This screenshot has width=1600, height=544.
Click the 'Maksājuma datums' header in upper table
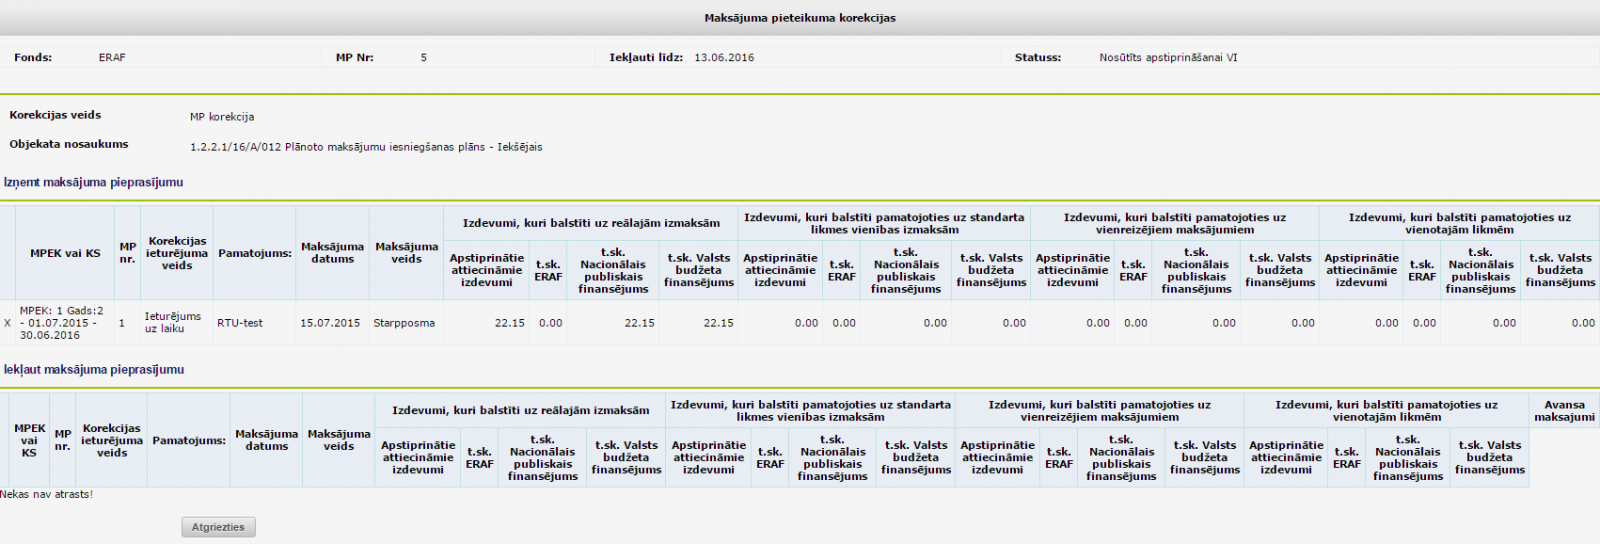tap(332, 253)
